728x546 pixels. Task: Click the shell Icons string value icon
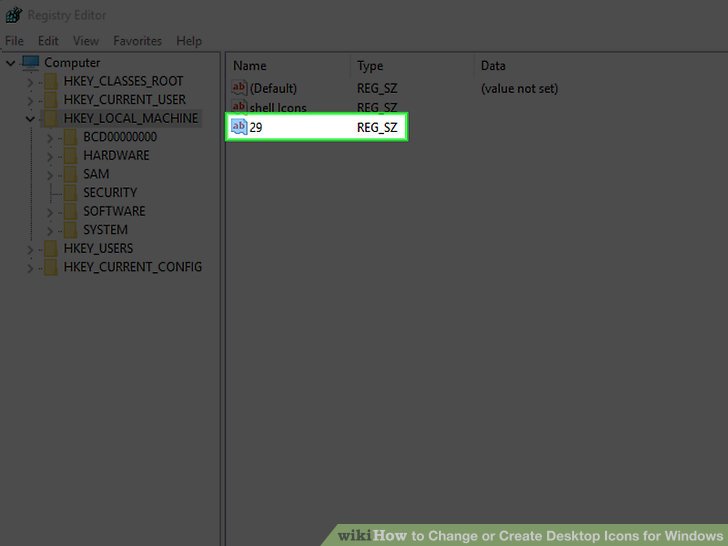(239, 107)
